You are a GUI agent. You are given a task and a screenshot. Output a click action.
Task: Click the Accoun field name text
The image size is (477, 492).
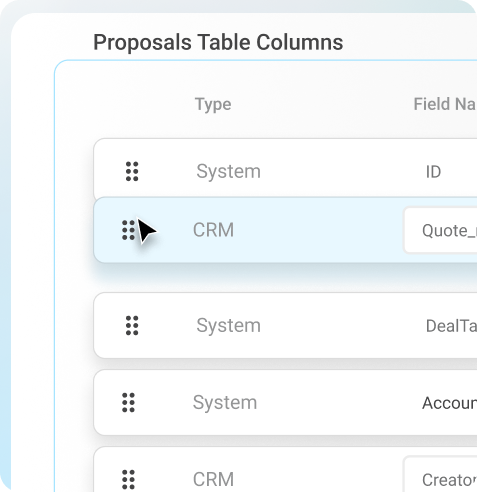pos(449,403)
